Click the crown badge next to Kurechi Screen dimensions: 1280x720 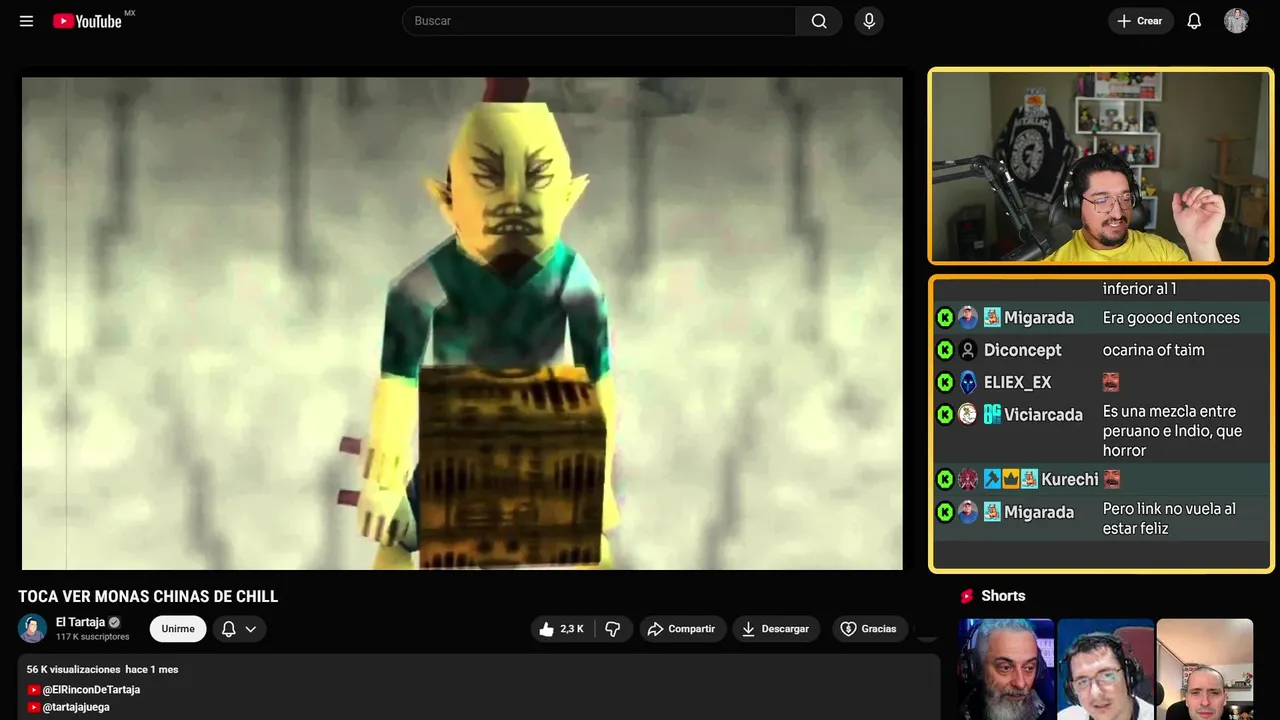pyautogui.click(x=1011, y=479)
